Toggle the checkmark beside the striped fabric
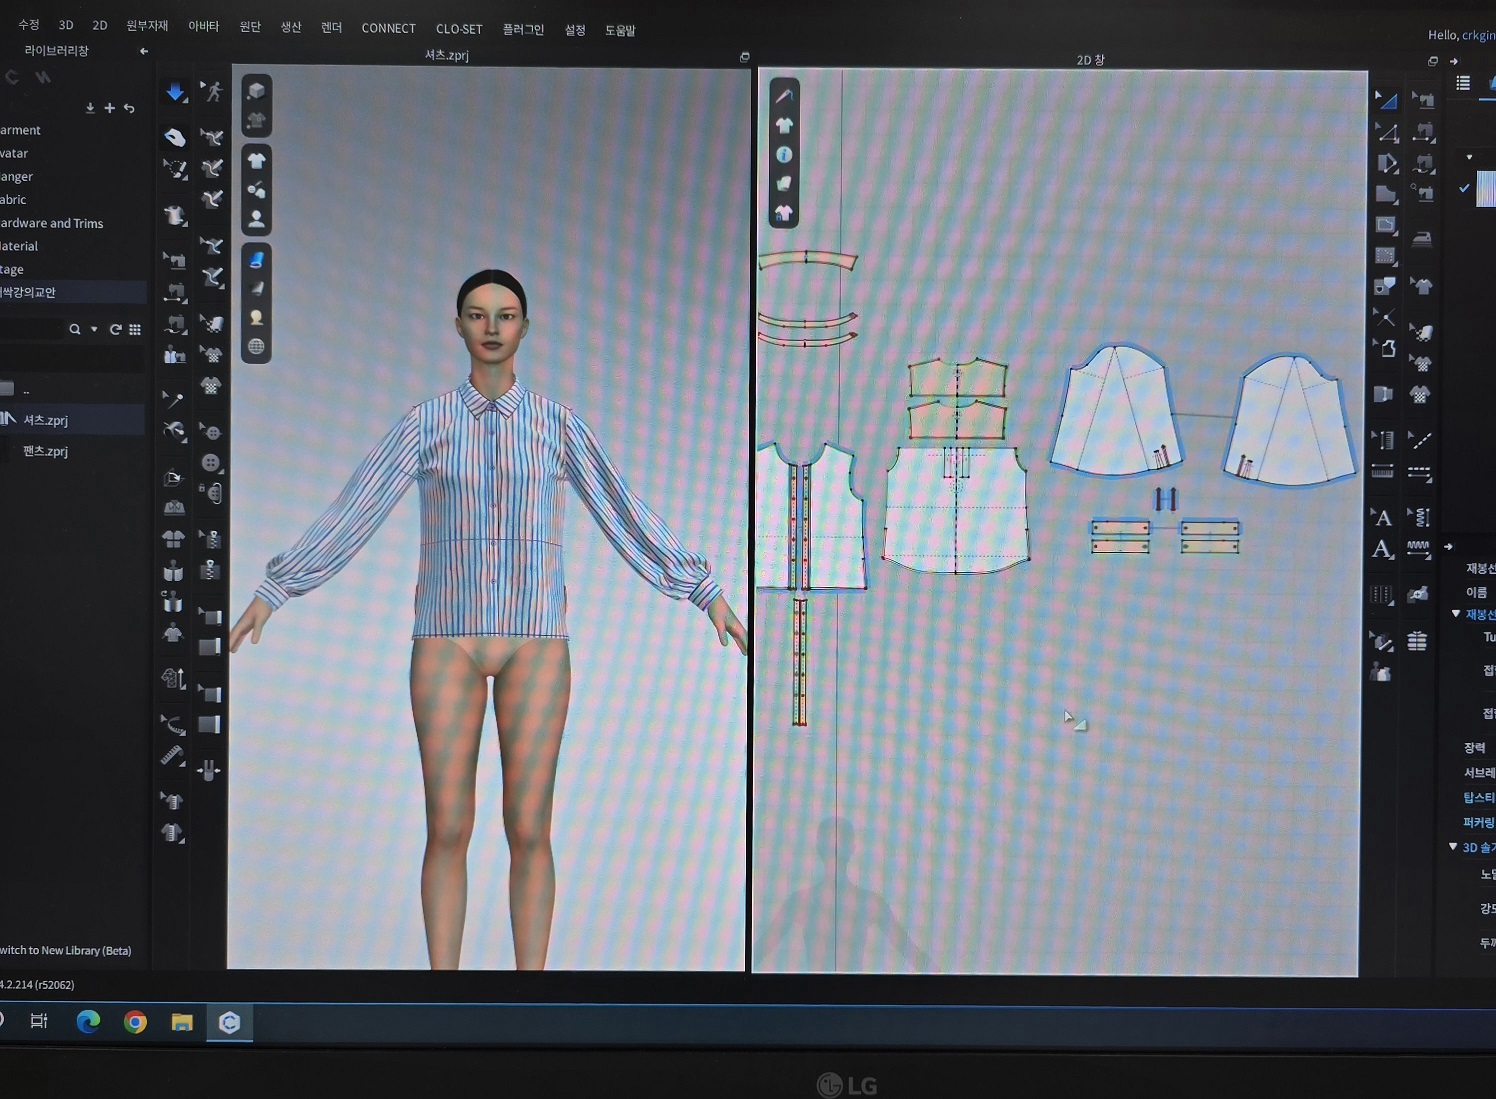Image resolution: width=1496 pixels, height=1099 pixels. tap(1464, 188)
